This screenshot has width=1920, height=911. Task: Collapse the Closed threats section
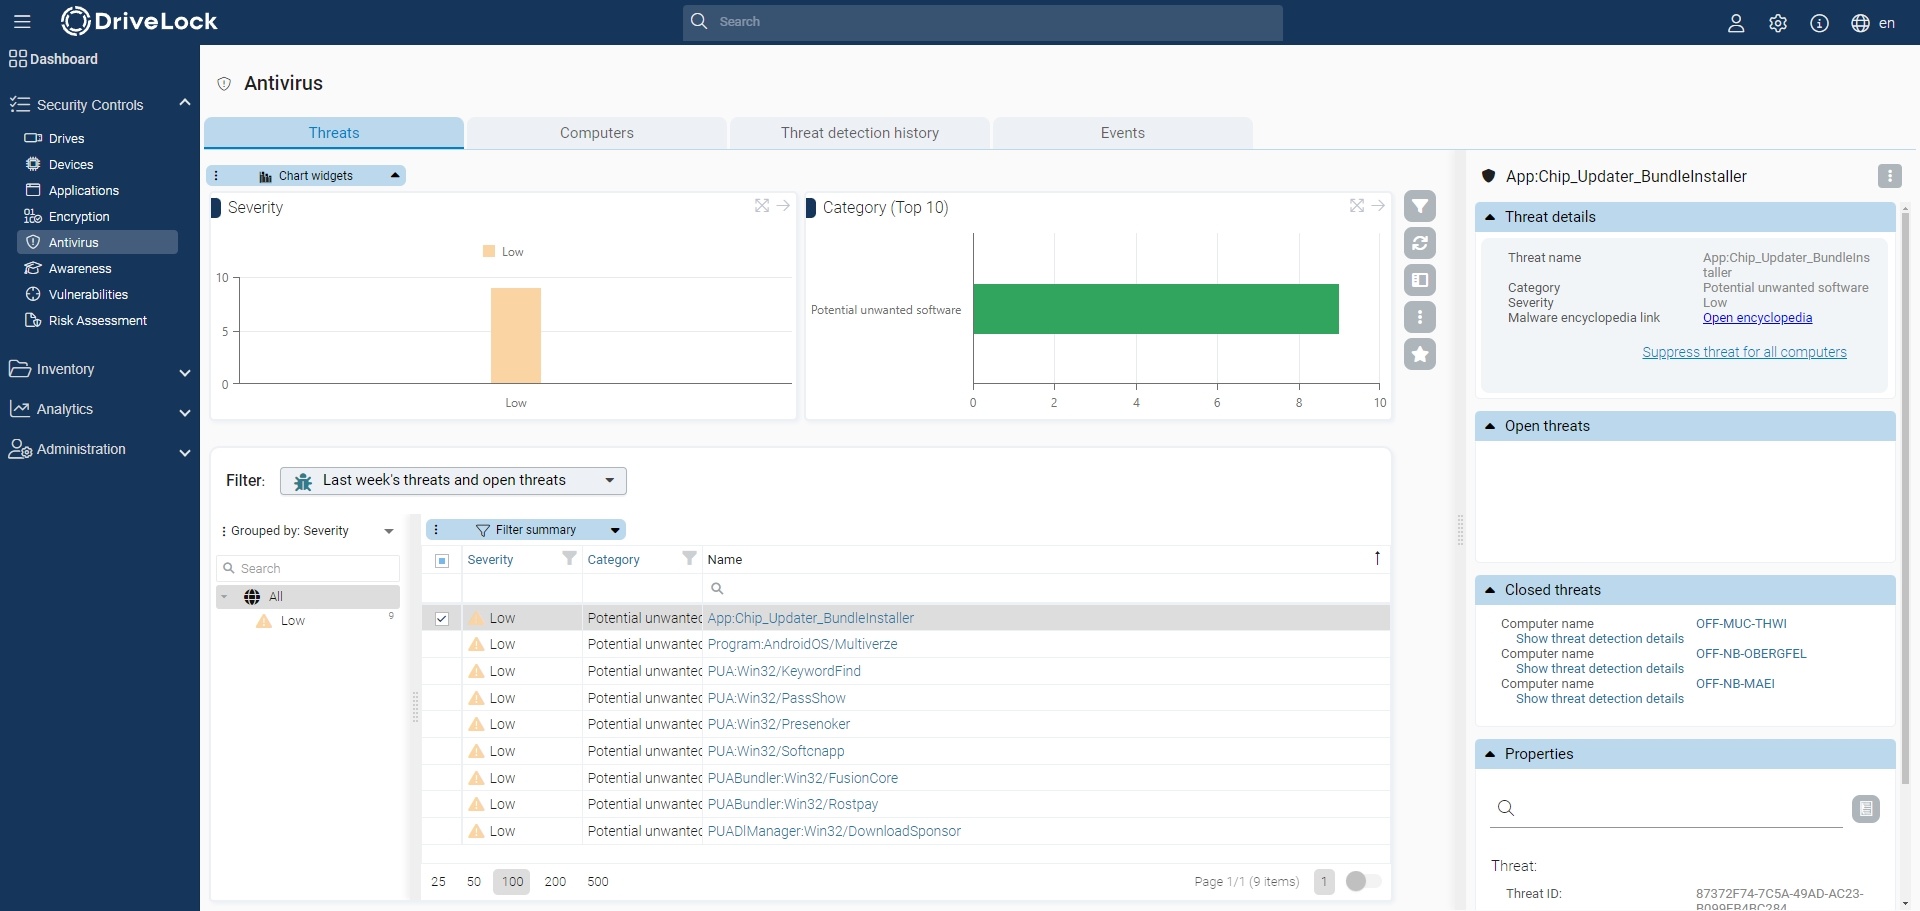click(1490, 590)
